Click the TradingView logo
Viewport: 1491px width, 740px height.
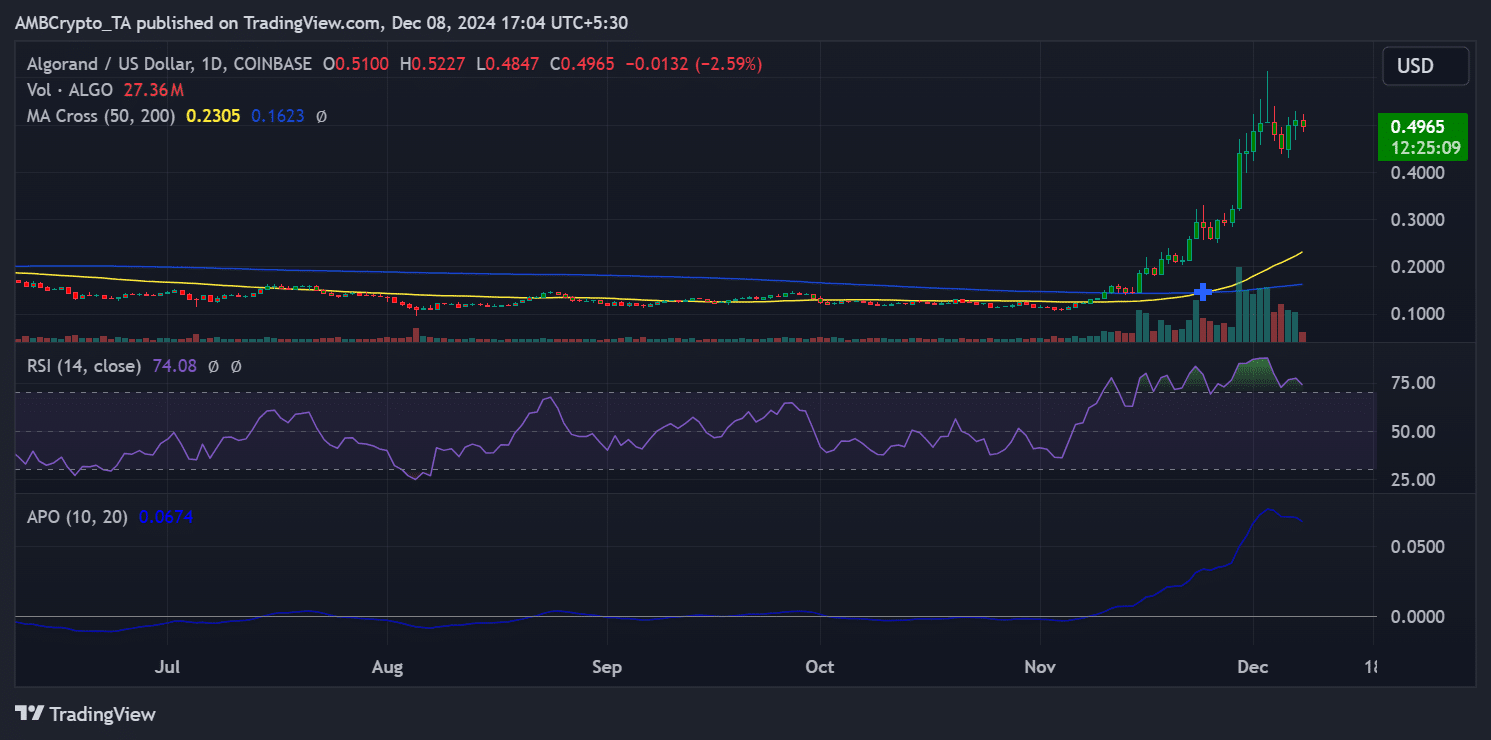tap(86, 714)
